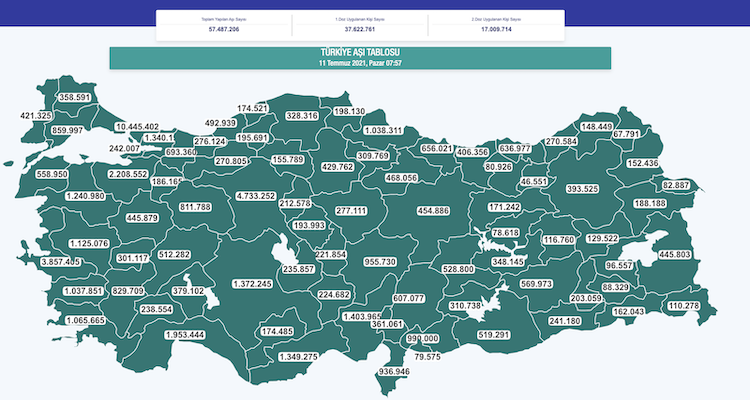
Task: Click the northwestern province labeled 358.591
Action: coord(75,97)
